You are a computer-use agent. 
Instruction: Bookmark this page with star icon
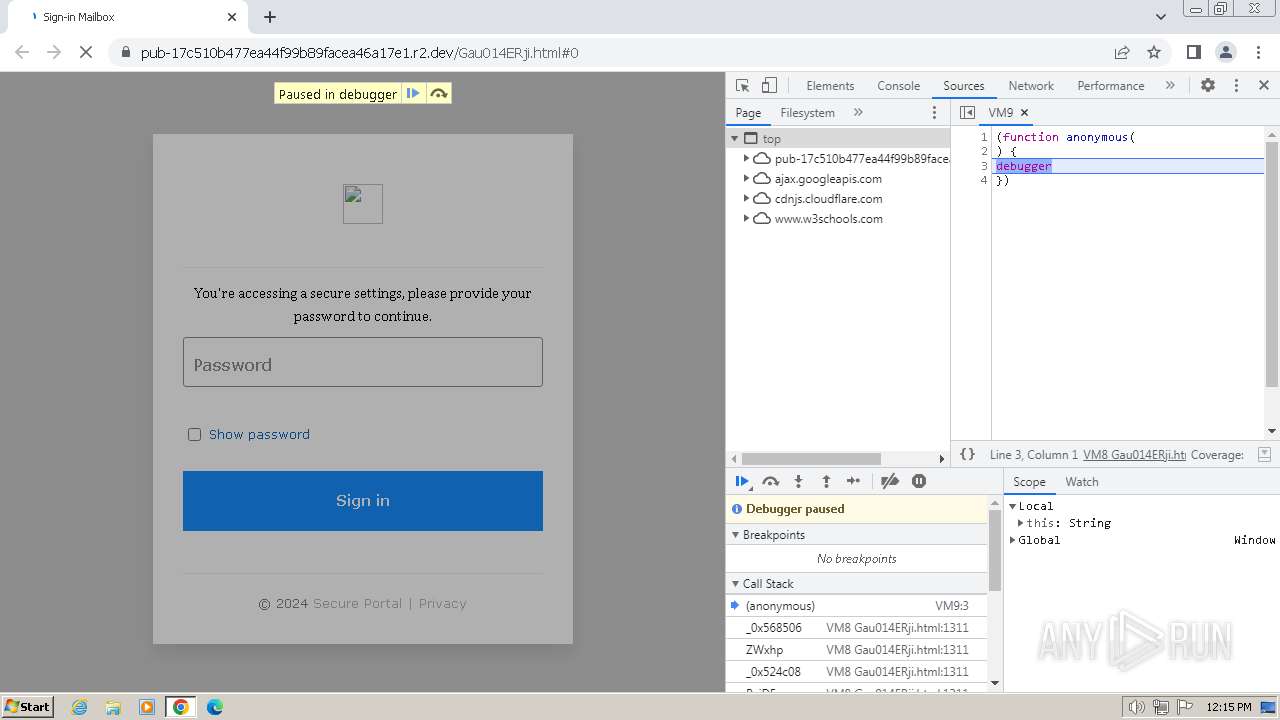[1154, 52]
